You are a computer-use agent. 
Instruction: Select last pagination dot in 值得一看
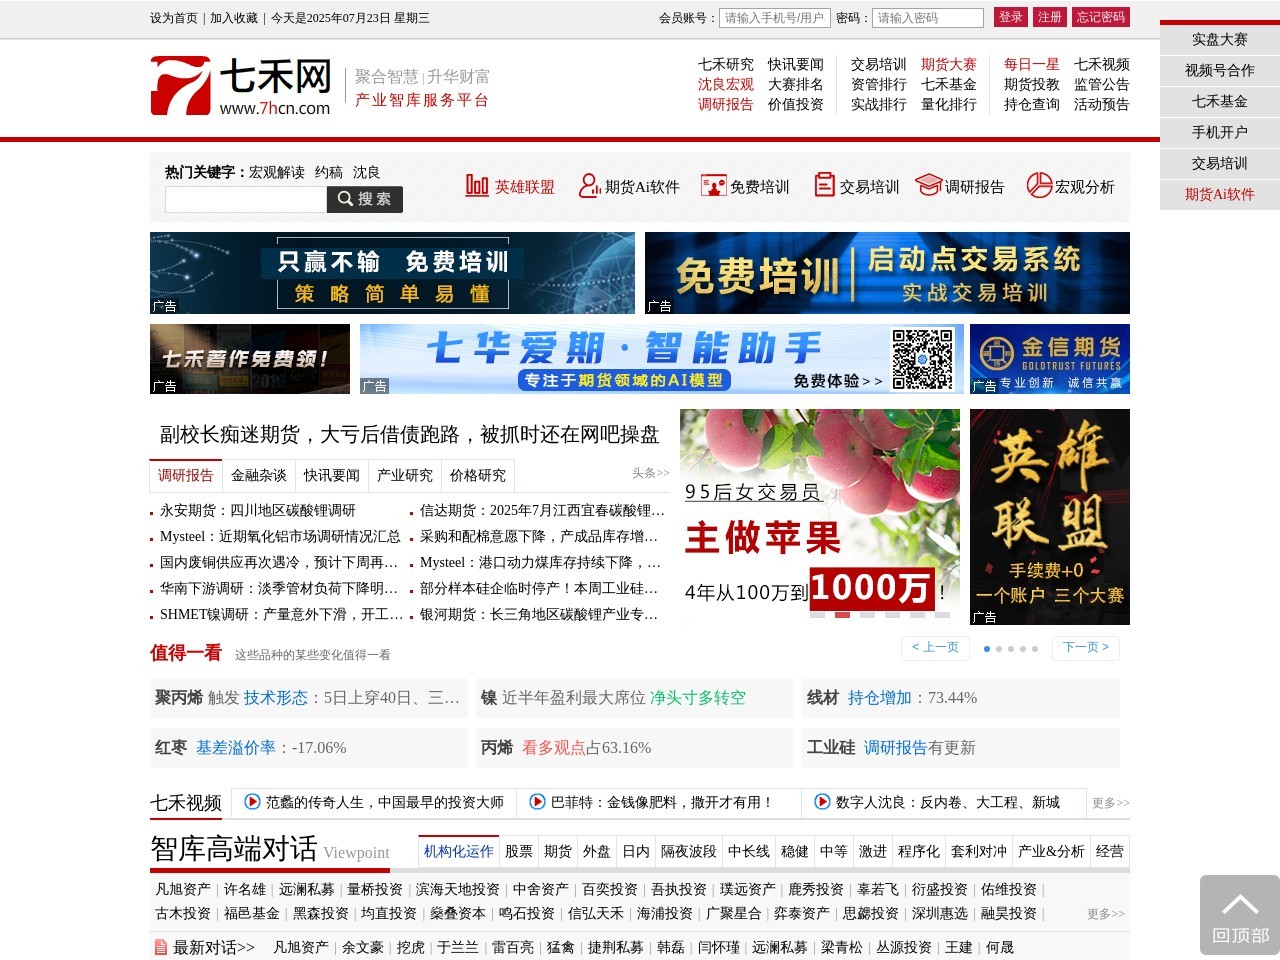tap(1035, 649)
